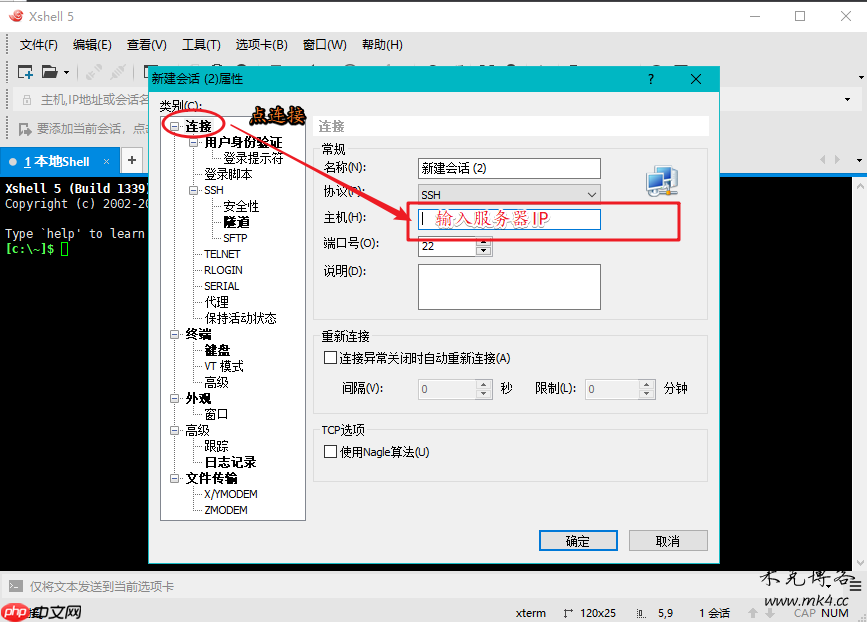Click the help question mark in the dialog titlebar

click(x=650, y=78)
